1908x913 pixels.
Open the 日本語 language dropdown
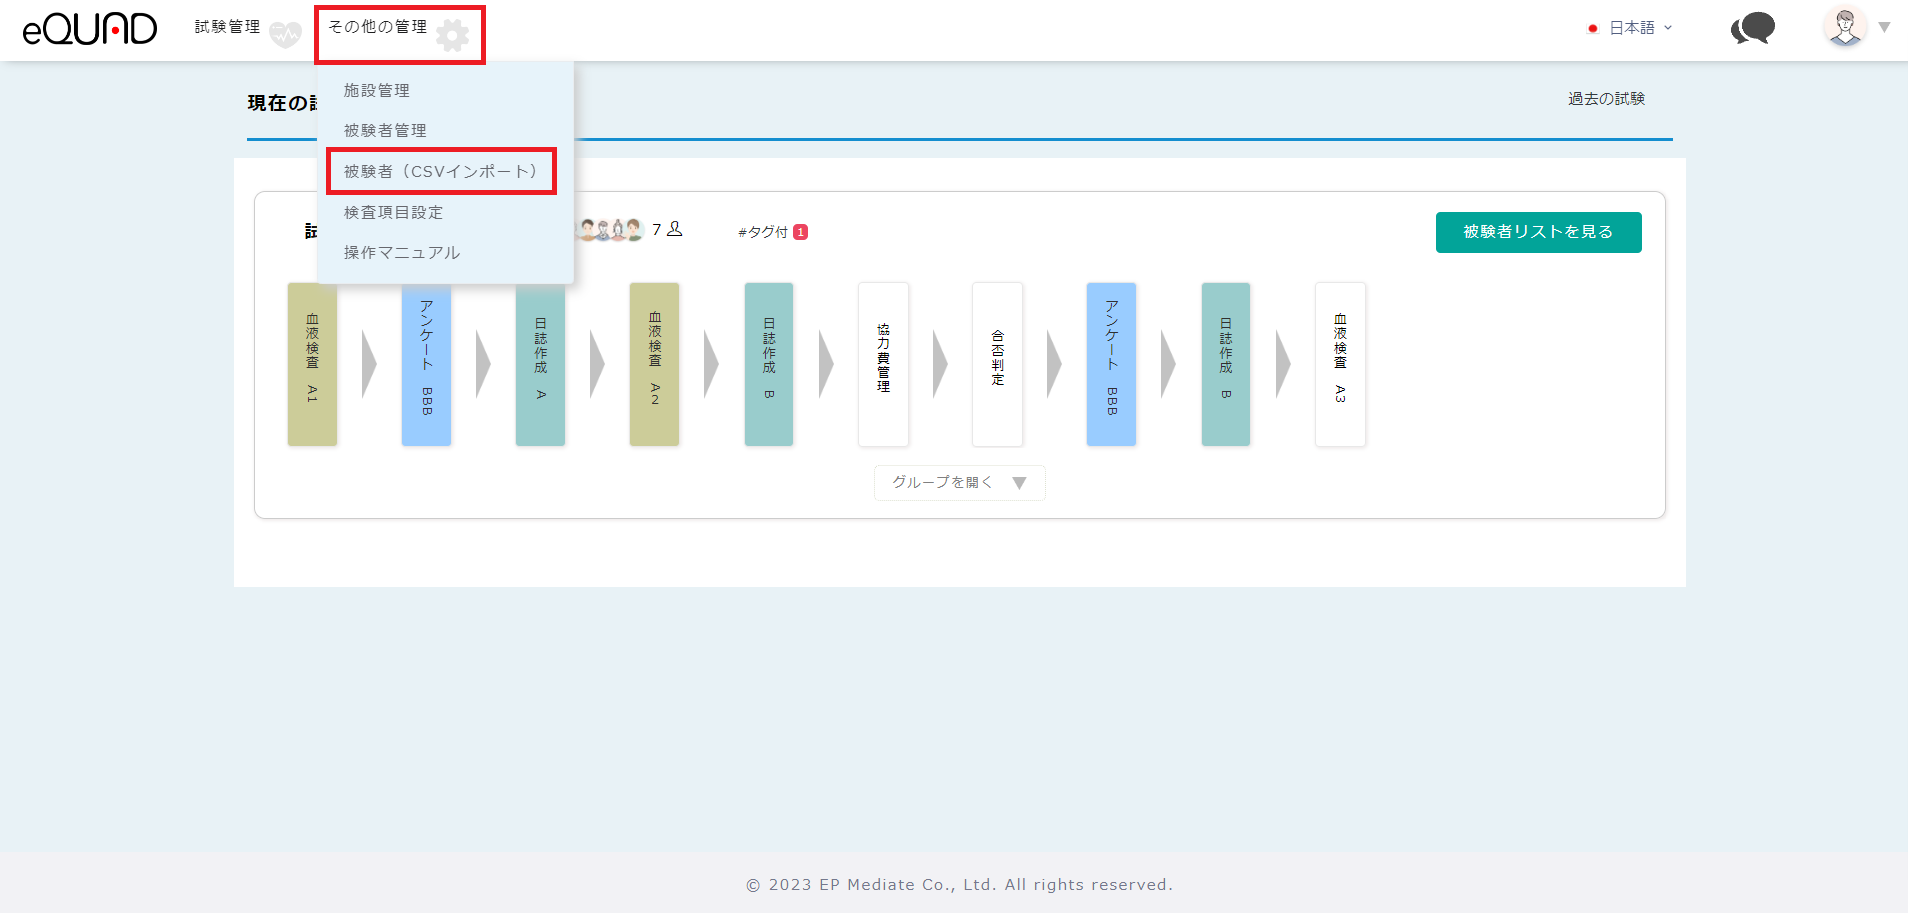point(1631,28)
